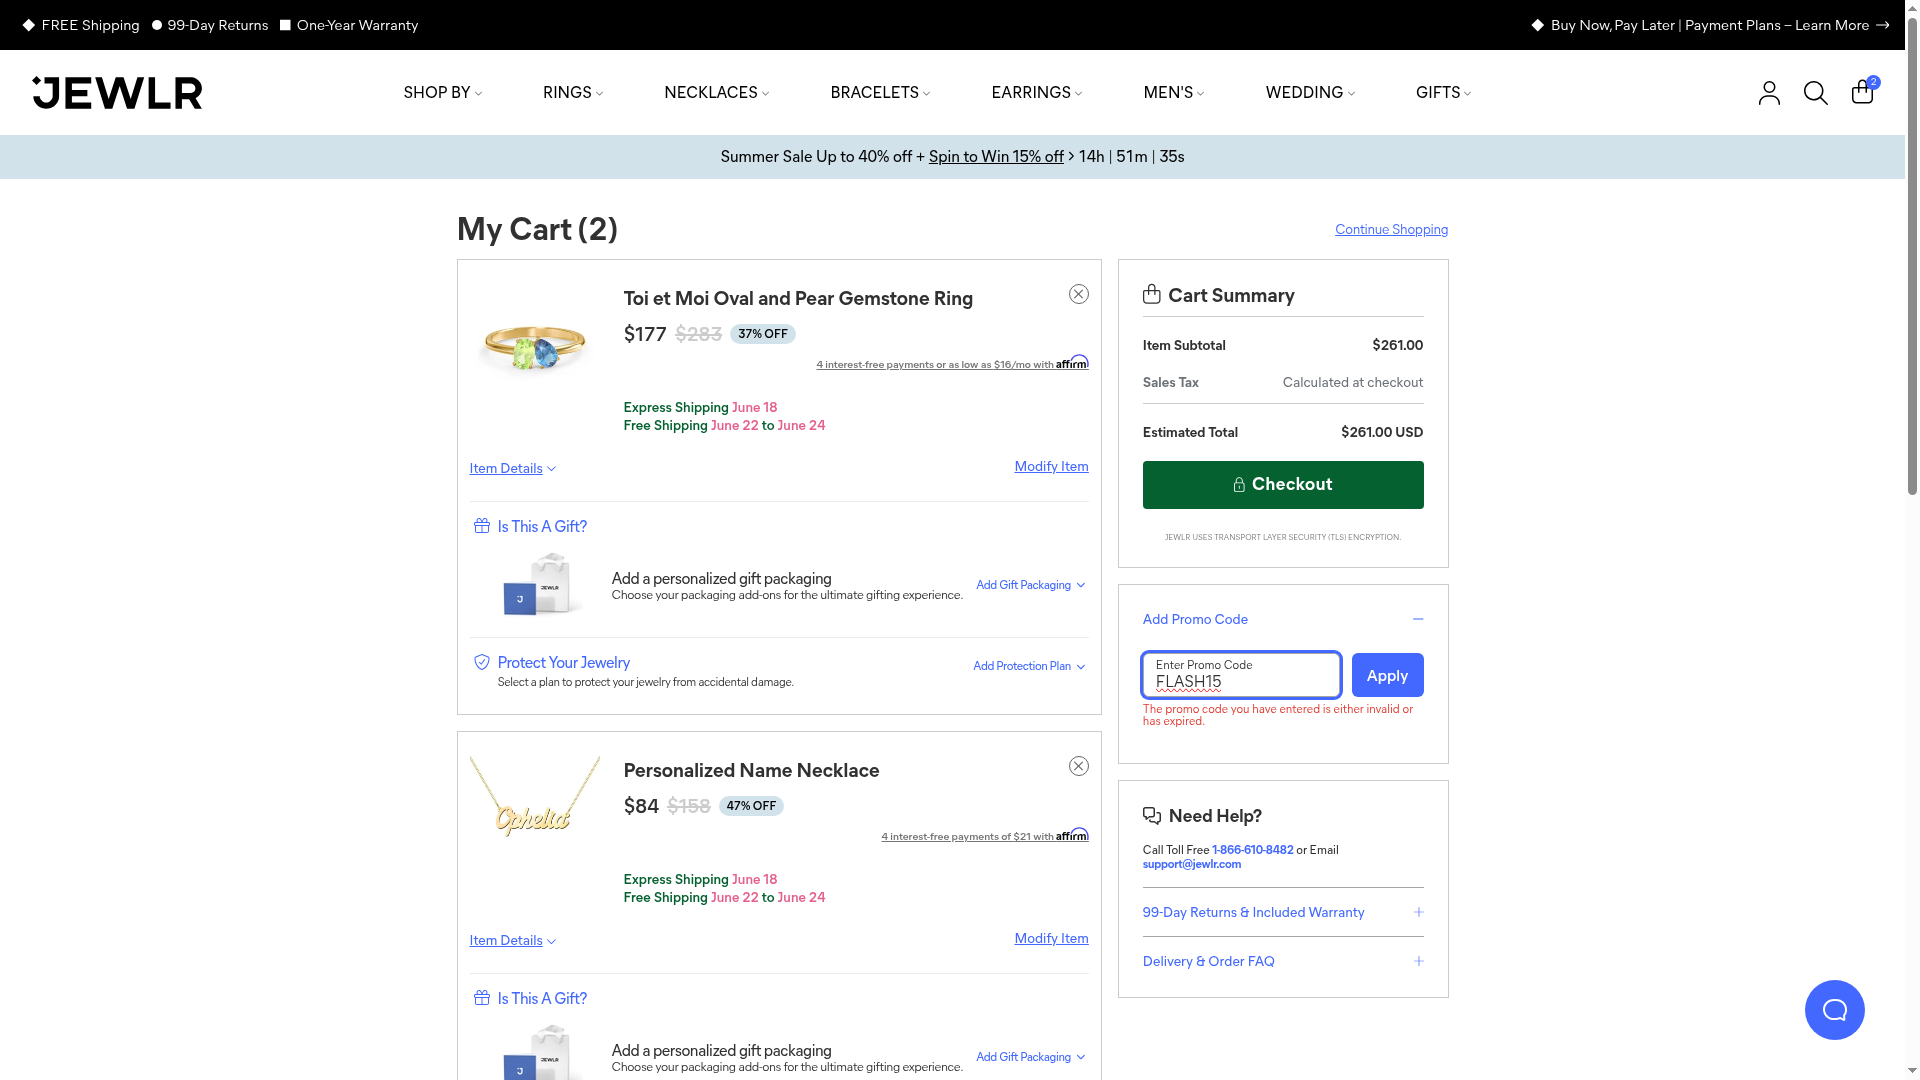
Task: Click the Toi et Moi ring title
Action: (x=798, y=298)
